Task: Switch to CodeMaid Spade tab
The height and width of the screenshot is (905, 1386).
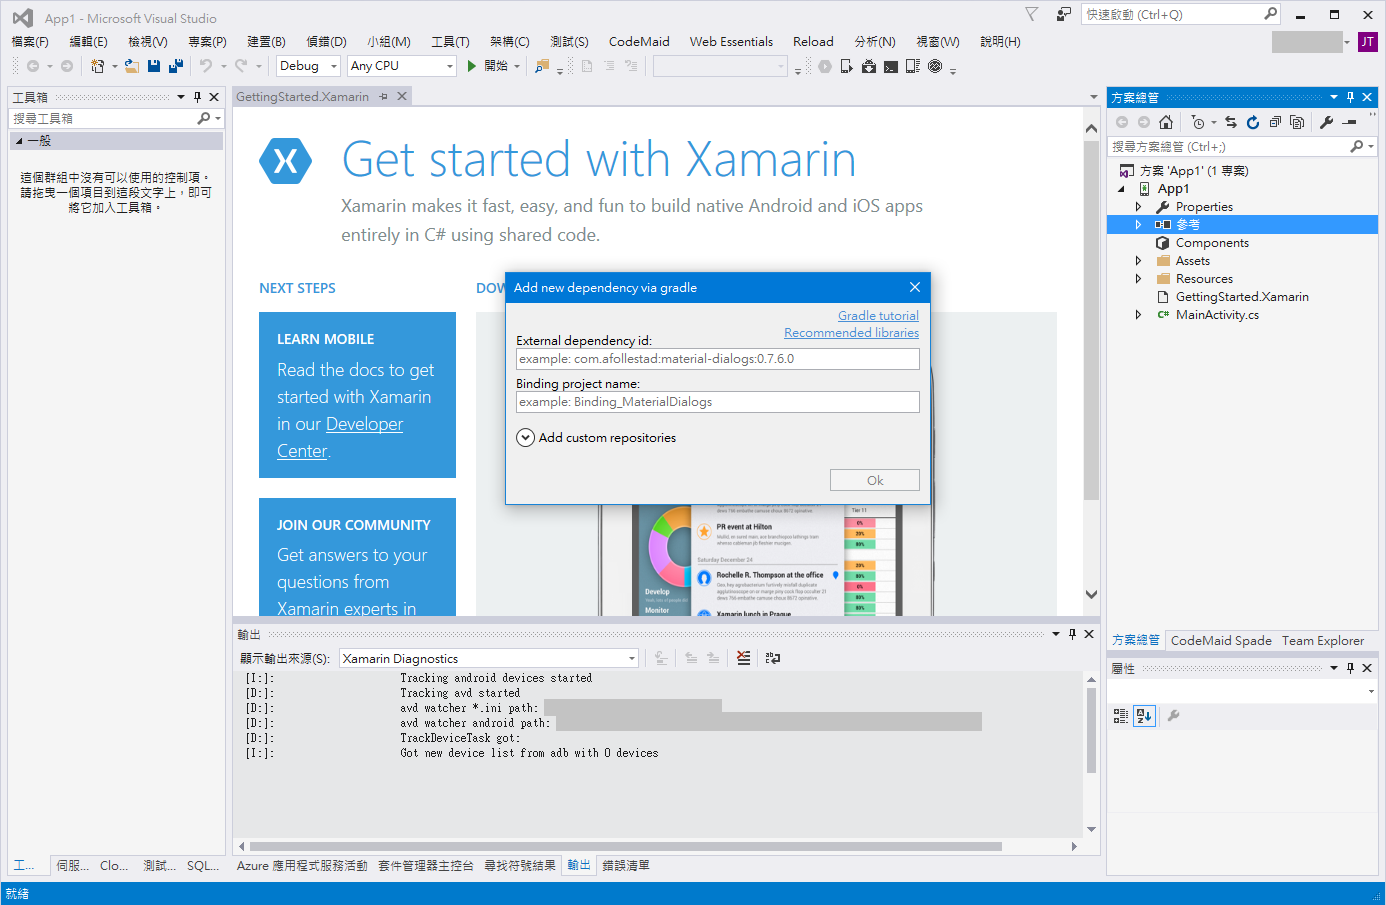Action: pos(1221,641)
